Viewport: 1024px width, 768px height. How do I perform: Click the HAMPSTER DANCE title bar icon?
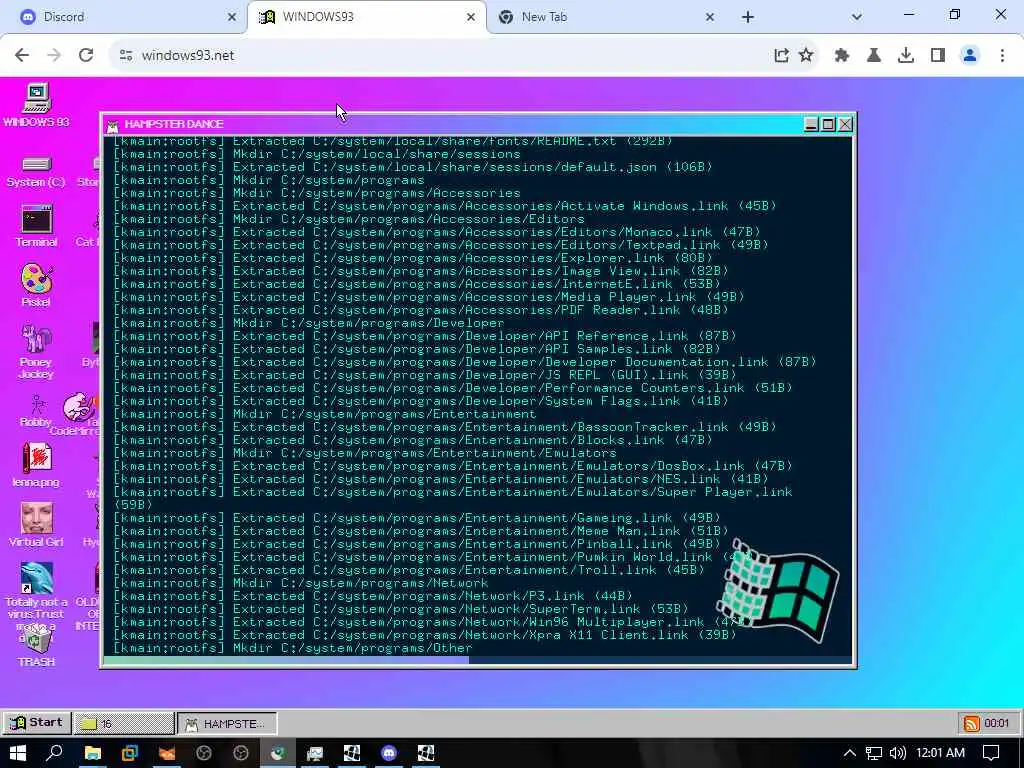[114, 125]
